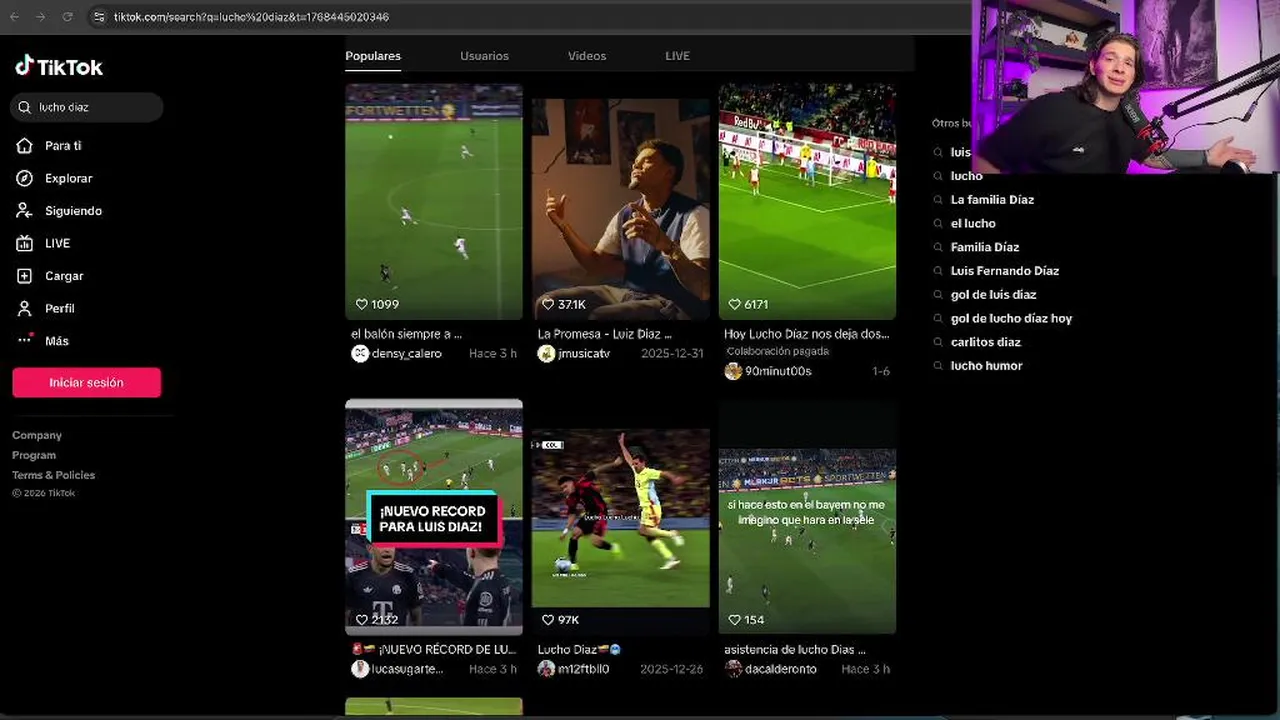This screenshot has height=720, width=1280.
Task: Click jmusicatv avatar
Action: (546, 353)
